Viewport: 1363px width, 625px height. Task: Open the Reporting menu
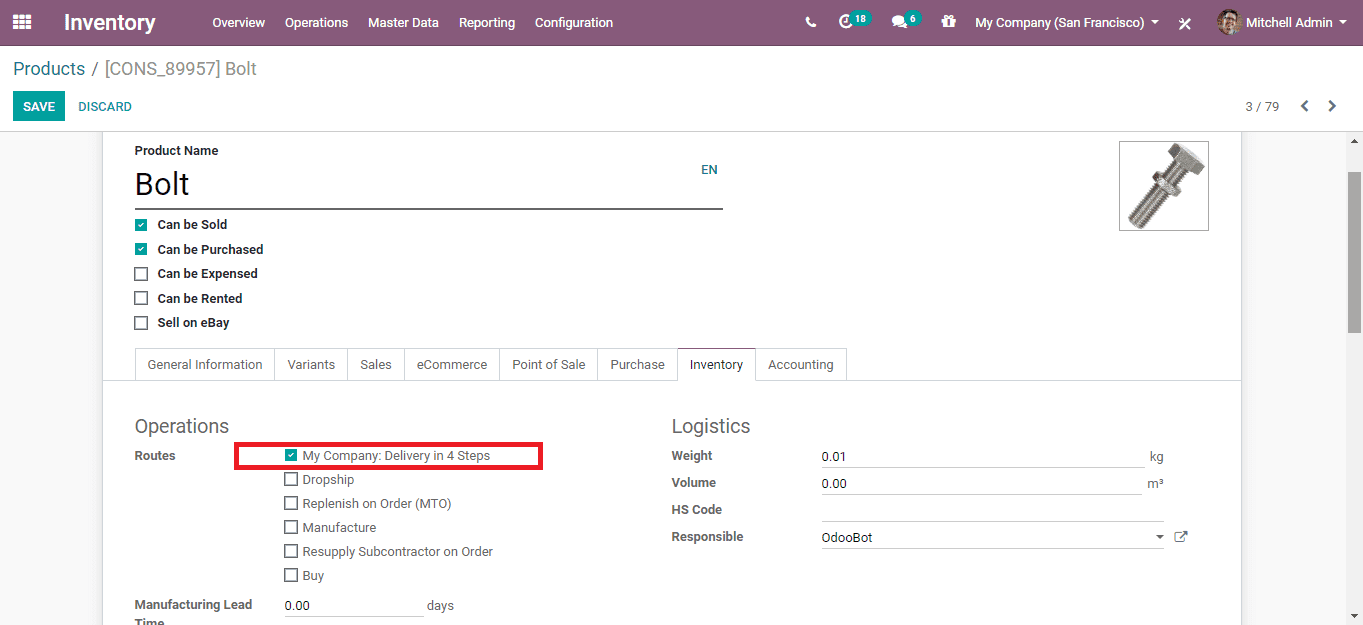coord(487,22)
